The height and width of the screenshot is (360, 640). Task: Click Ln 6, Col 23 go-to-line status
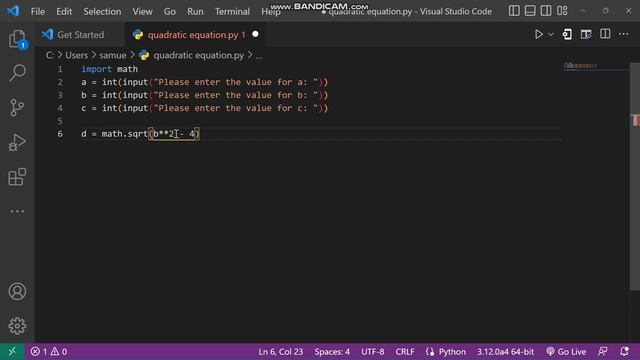280,351
